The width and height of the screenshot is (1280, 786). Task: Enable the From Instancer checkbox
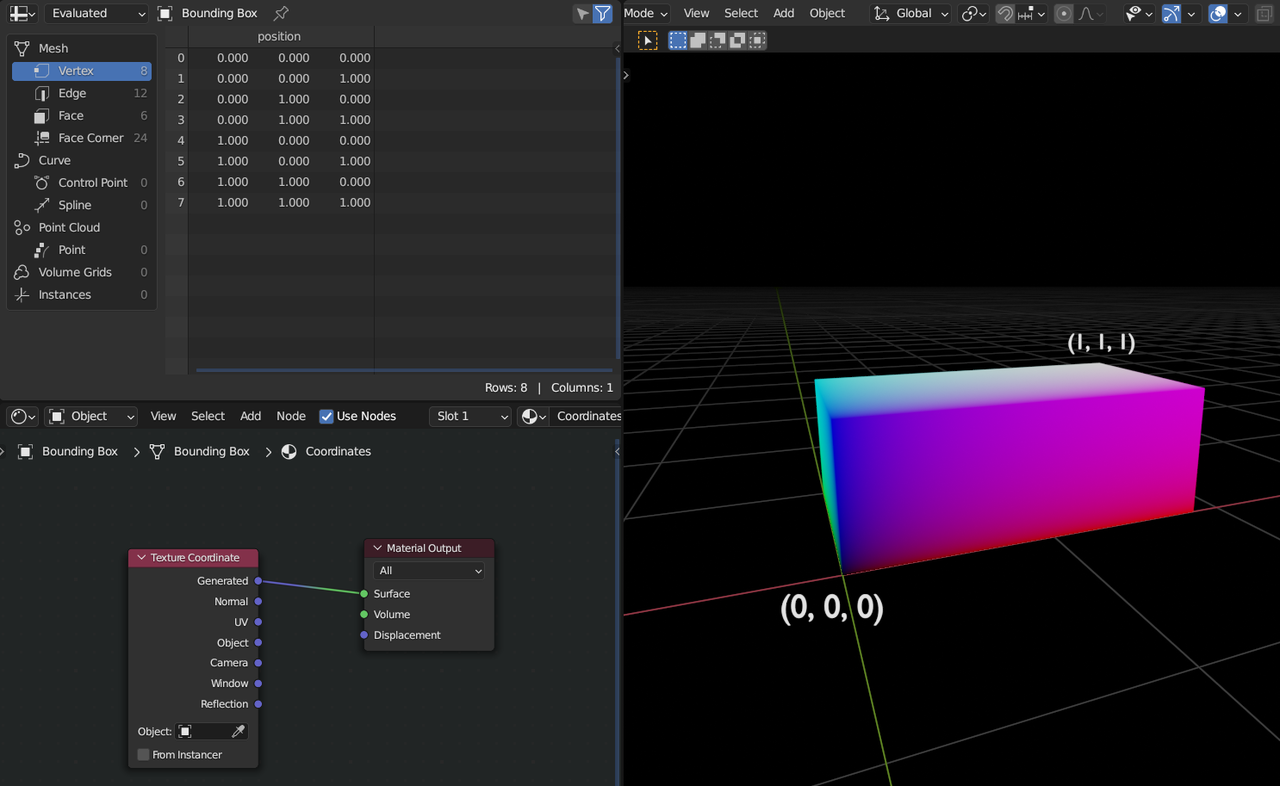pos(144,755)
